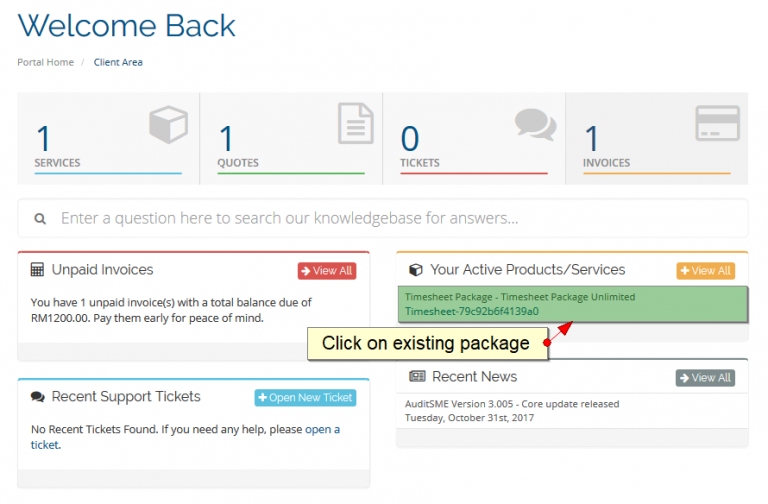Focus the knowledgebase search field

(x=383, y=218)
